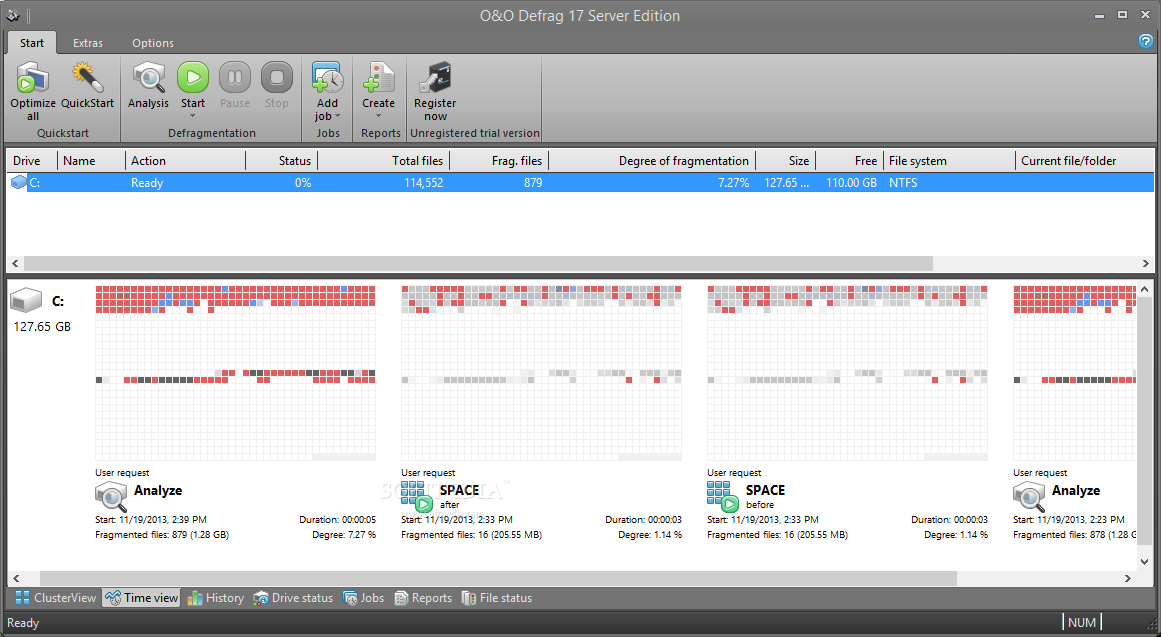Click the NTFS file system cell
Image resolution: width=1161 pixels, height=637 pixels.
(903, 182)
